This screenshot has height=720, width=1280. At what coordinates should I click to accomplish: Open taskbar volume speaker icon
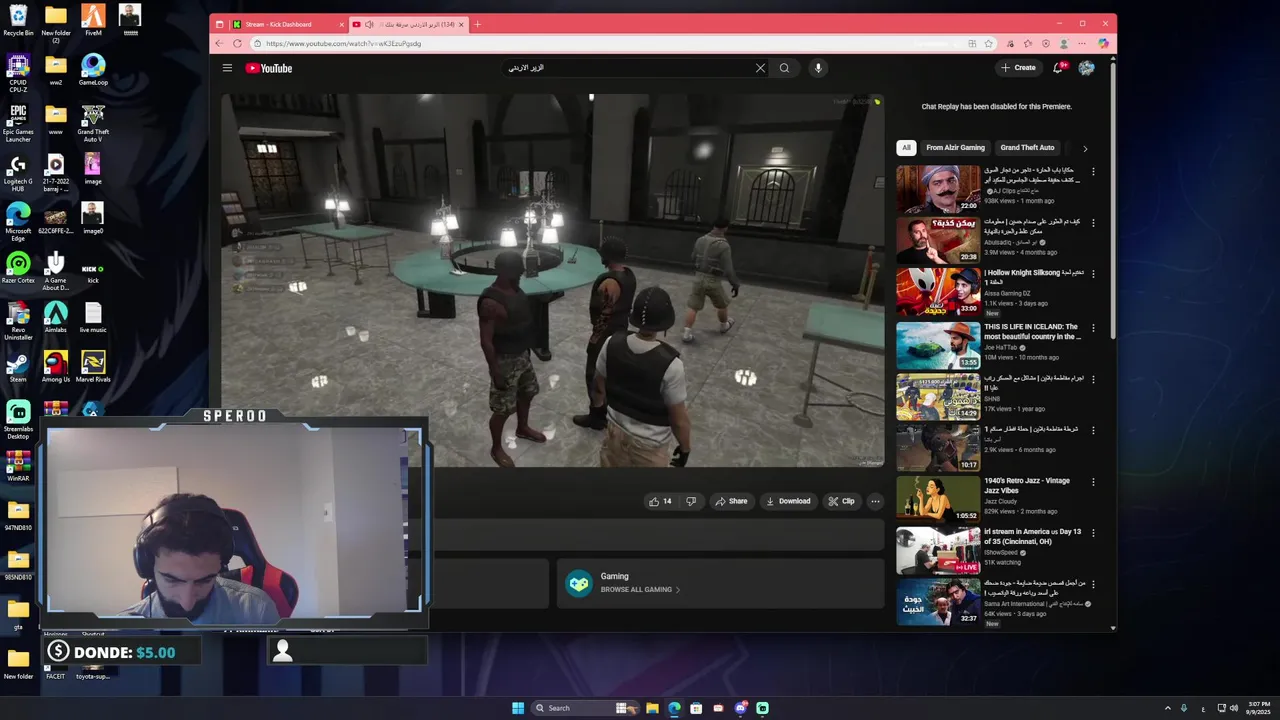(1234, 708)
